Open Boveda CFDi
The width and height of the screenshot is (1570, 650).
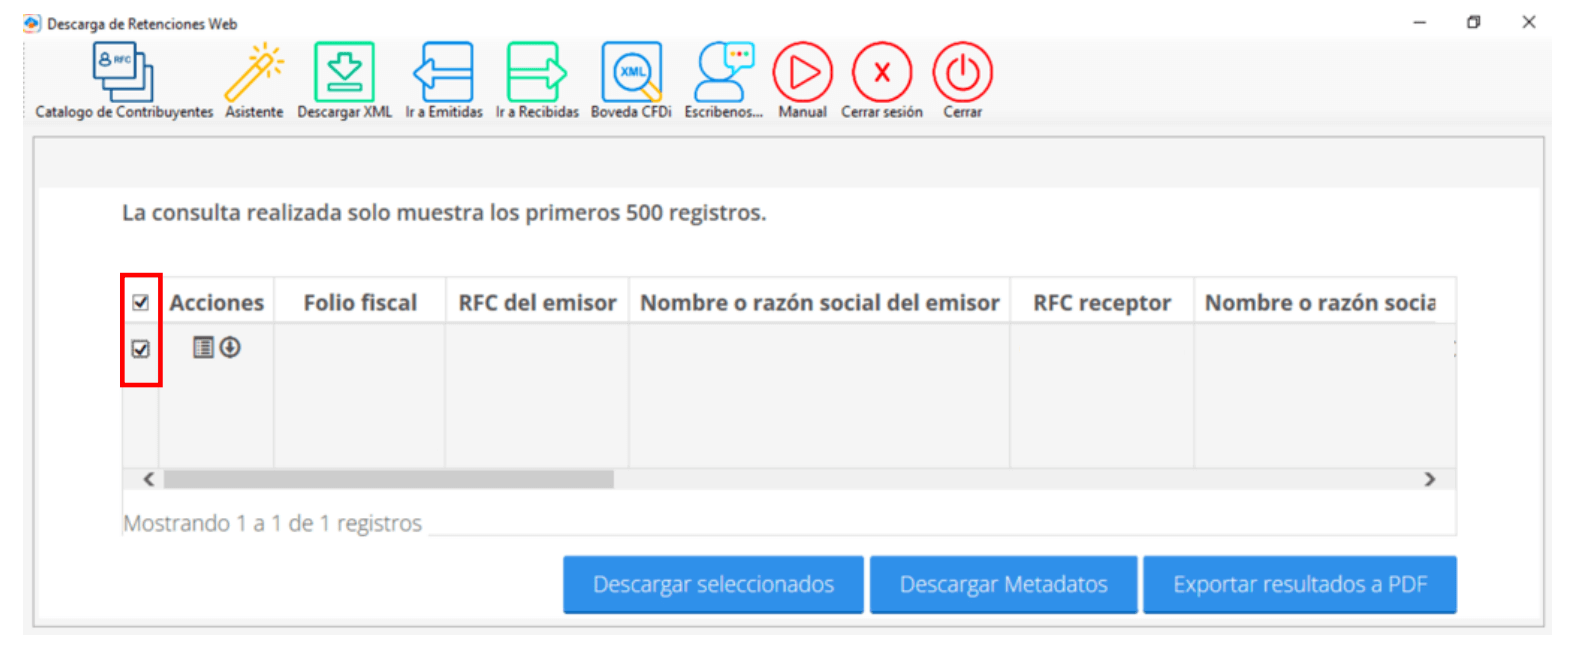click(x=631, y=80)
